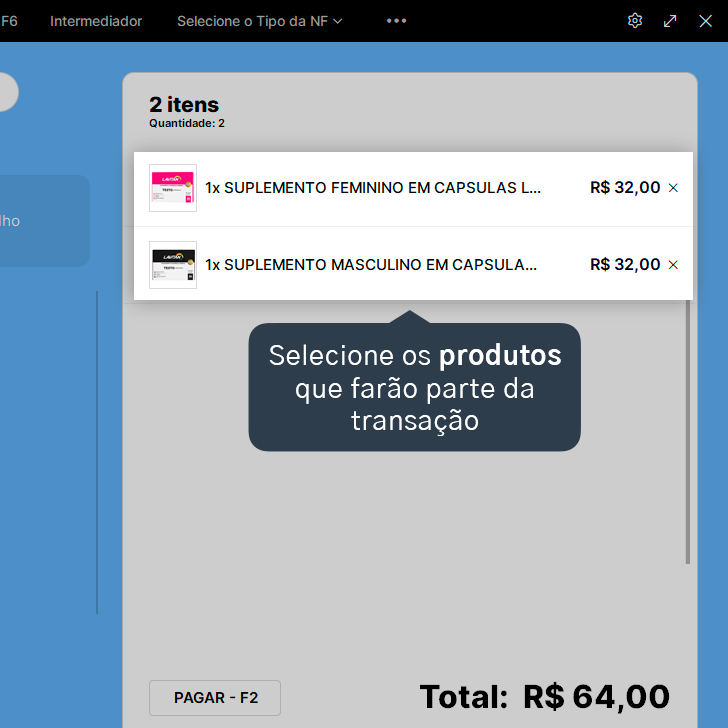Click the first R$ 32,00 price
The height and width of the screenshot is (728, 728).
625,188
